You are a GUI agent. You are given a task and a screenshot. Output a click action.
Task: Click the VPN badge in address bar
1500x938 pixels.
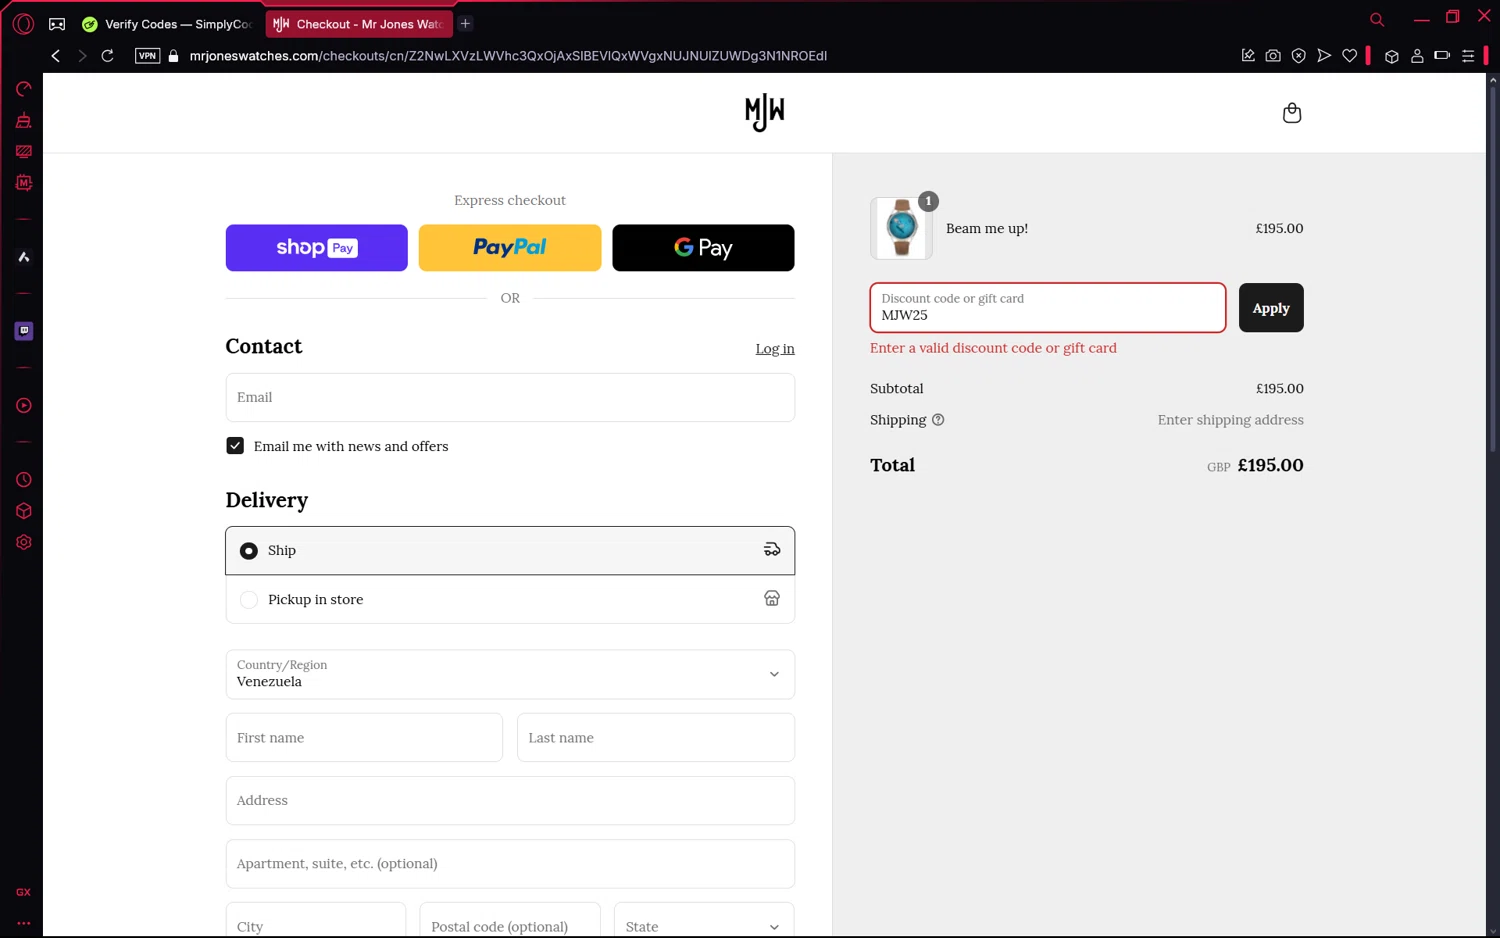point(147,56)
